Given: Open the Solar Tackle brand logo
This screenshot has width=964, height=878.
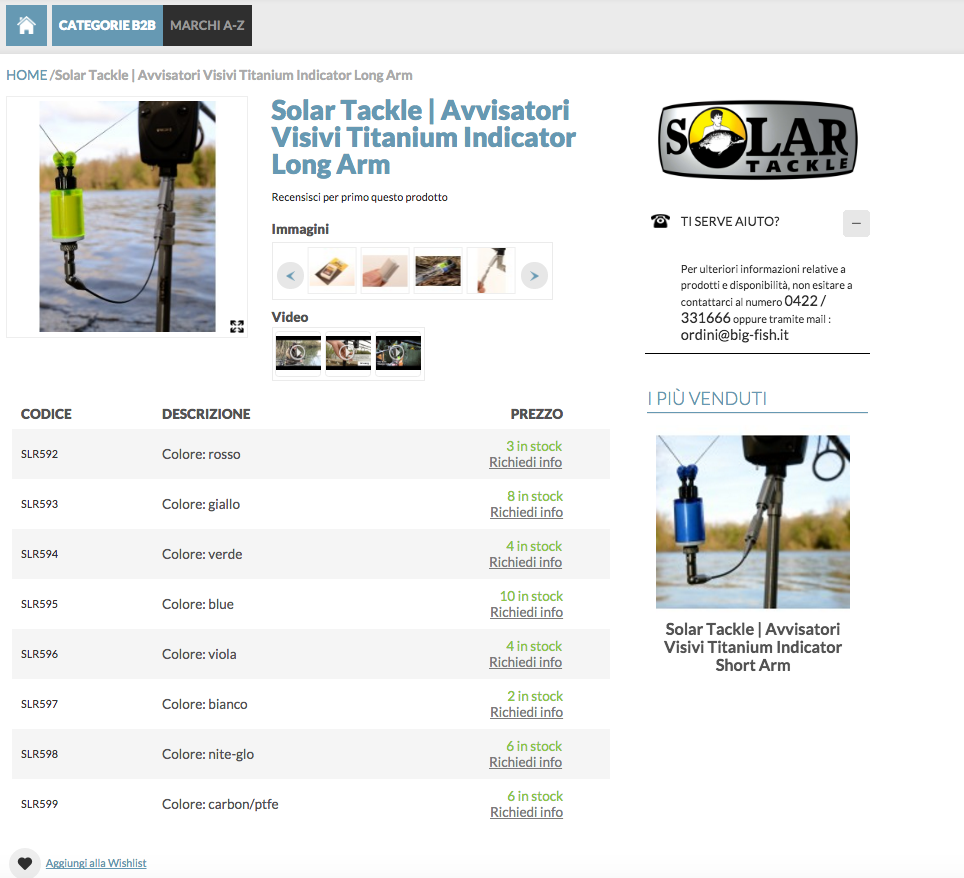Looking at the screenshot, I should pos(757,140).
